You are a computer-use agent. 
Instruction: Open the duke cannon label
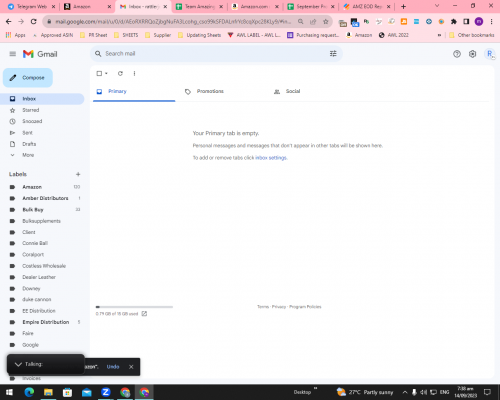click(37, 300)
